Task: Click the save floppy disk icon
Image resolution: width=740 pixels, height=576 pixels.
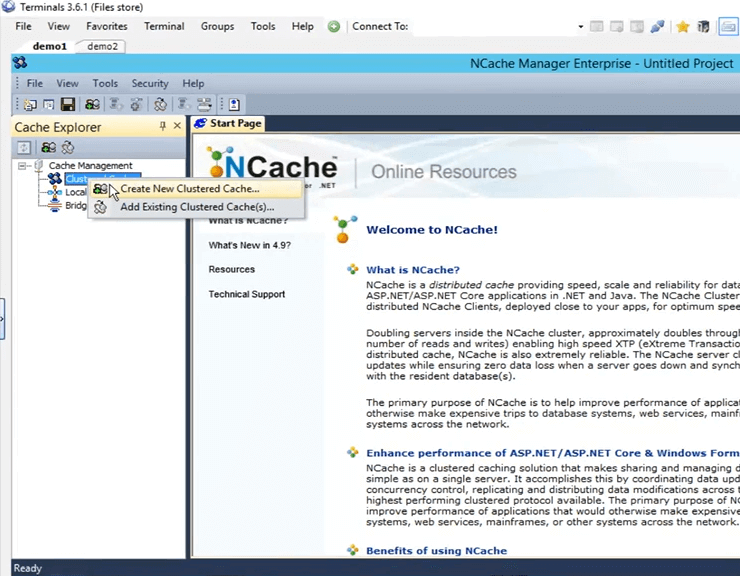Action: [68, 104]
